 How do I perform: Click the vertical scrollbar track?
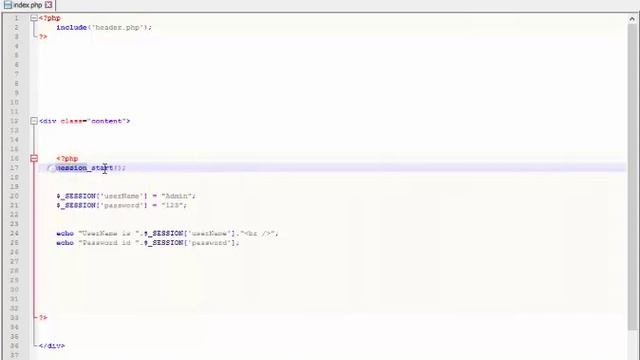tap(632, 176)
